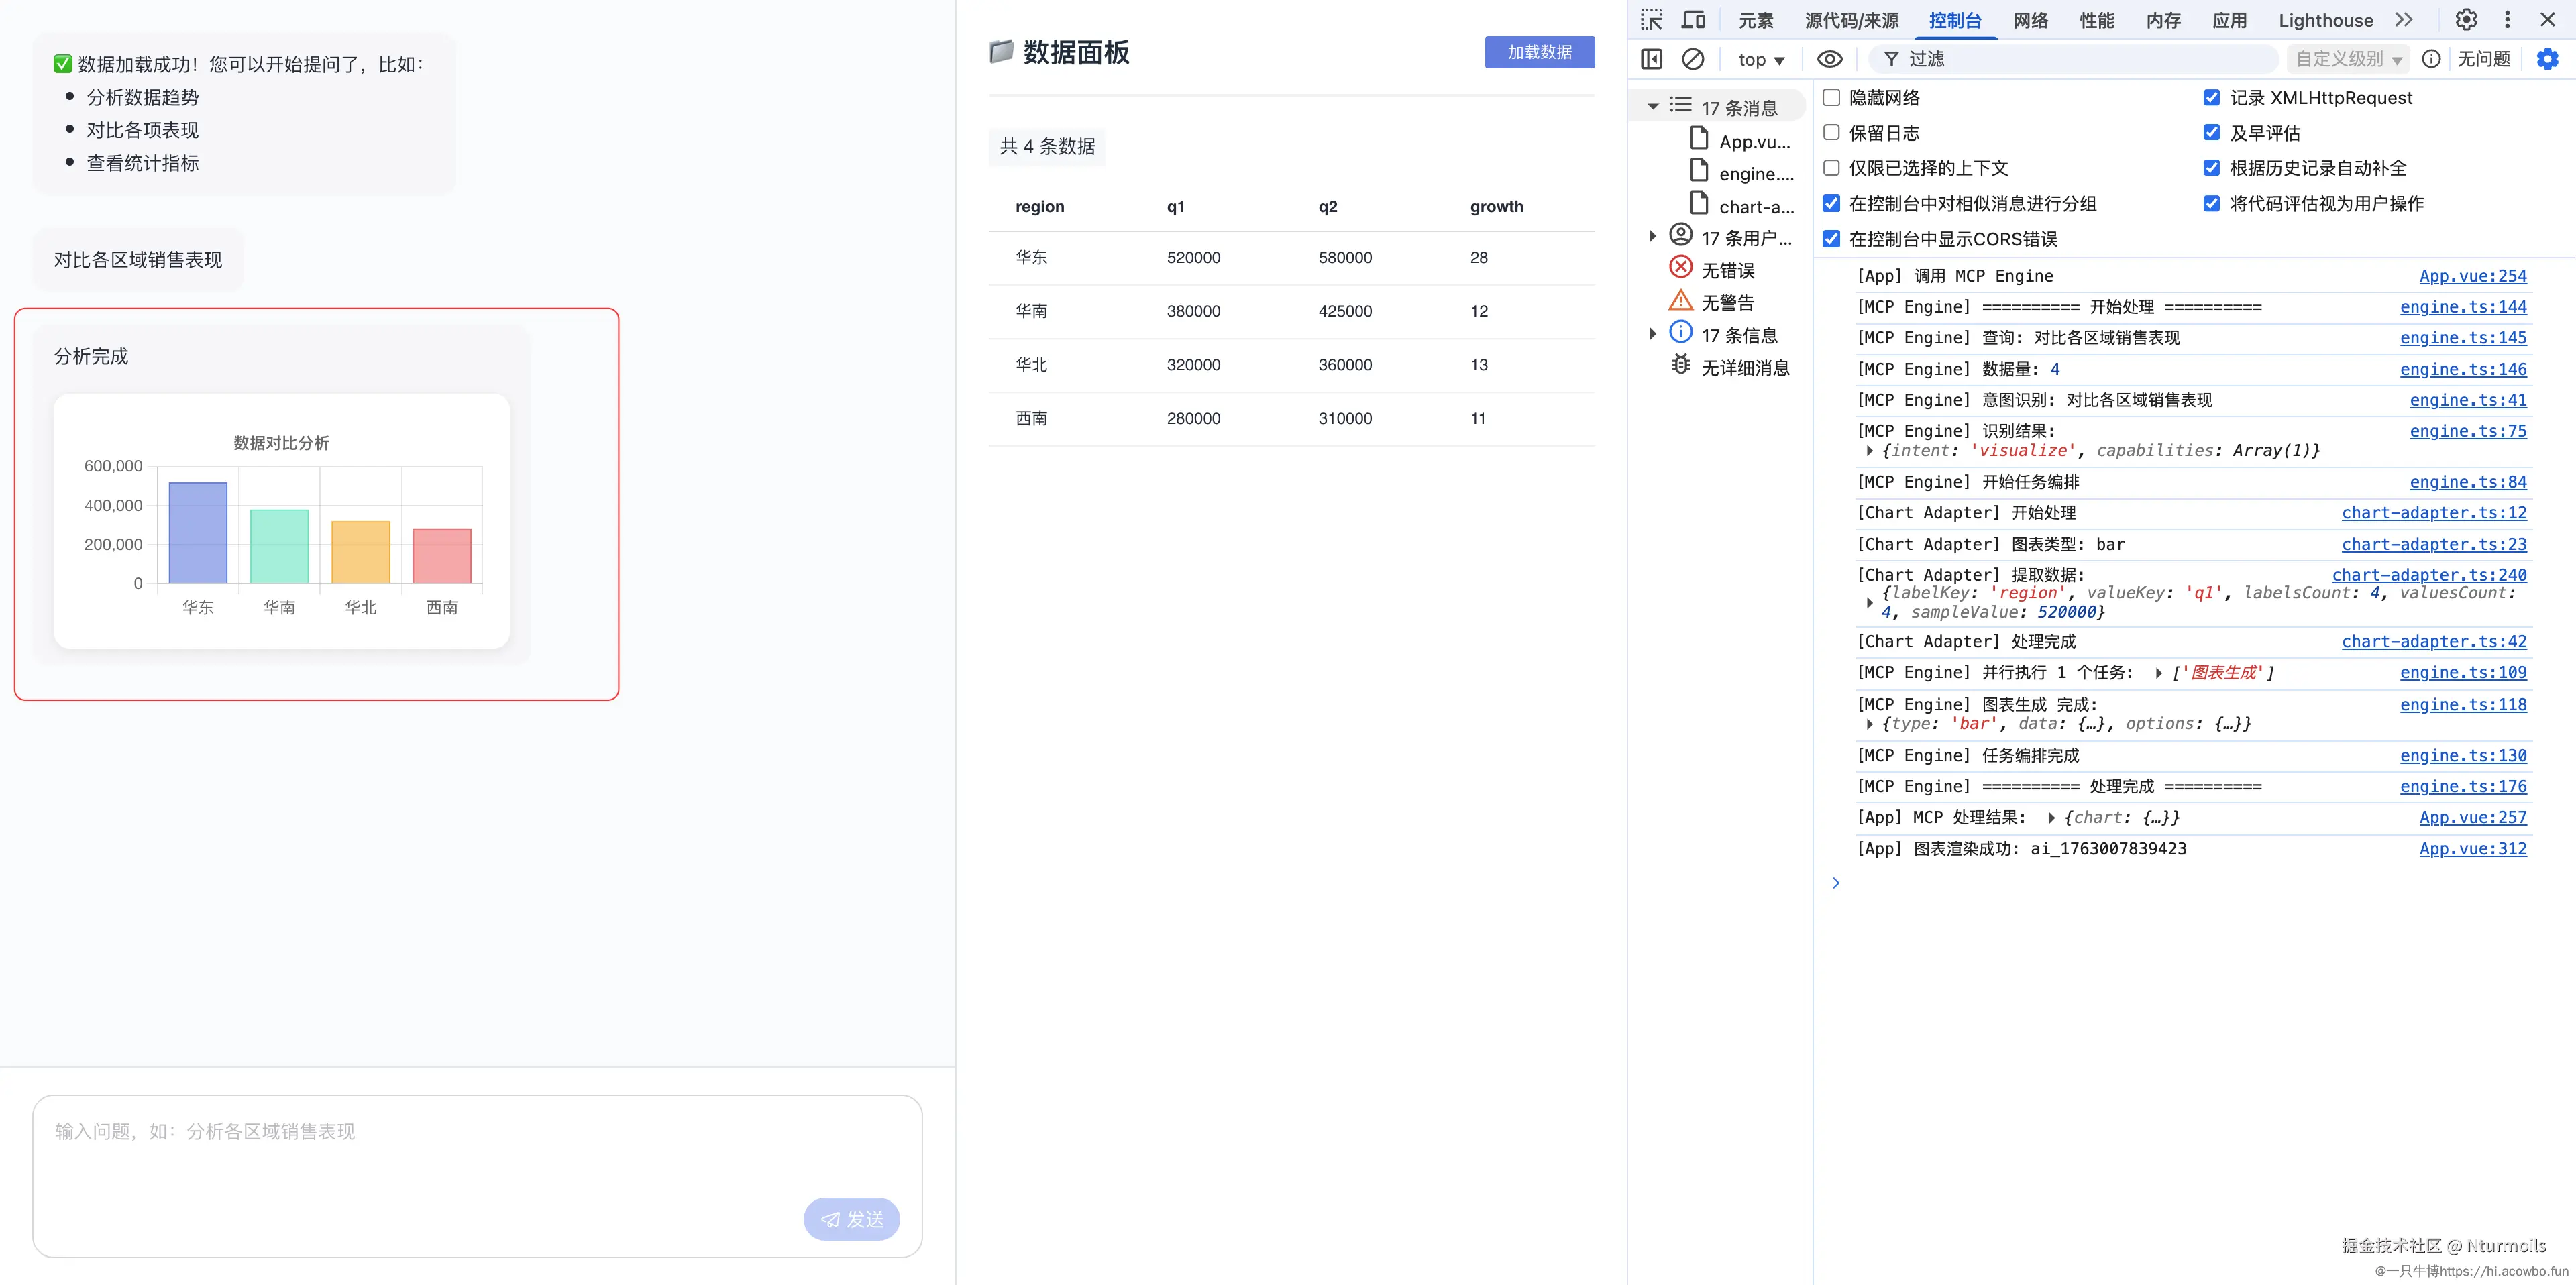Open the top context dropdown

1761,59
